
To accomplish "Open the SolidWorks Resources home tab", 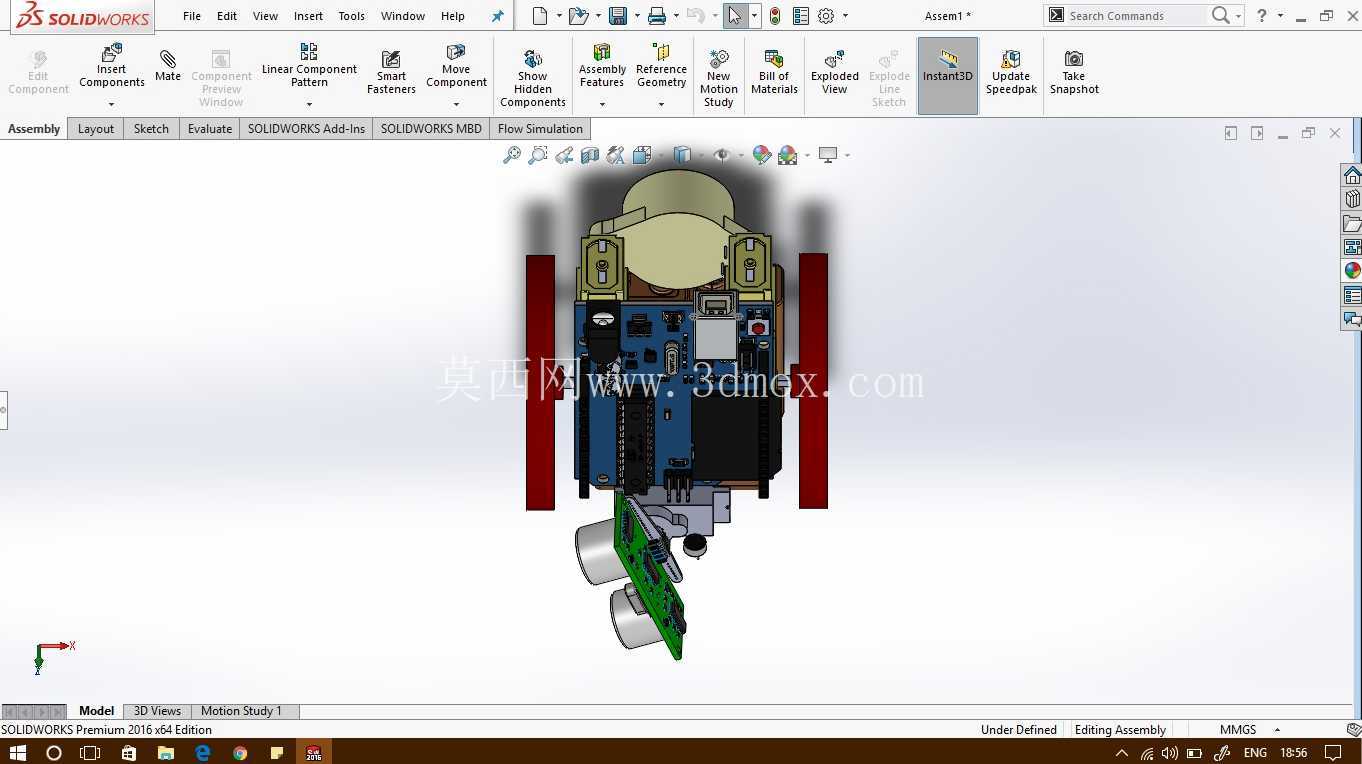I will (x=1352, y=176).
